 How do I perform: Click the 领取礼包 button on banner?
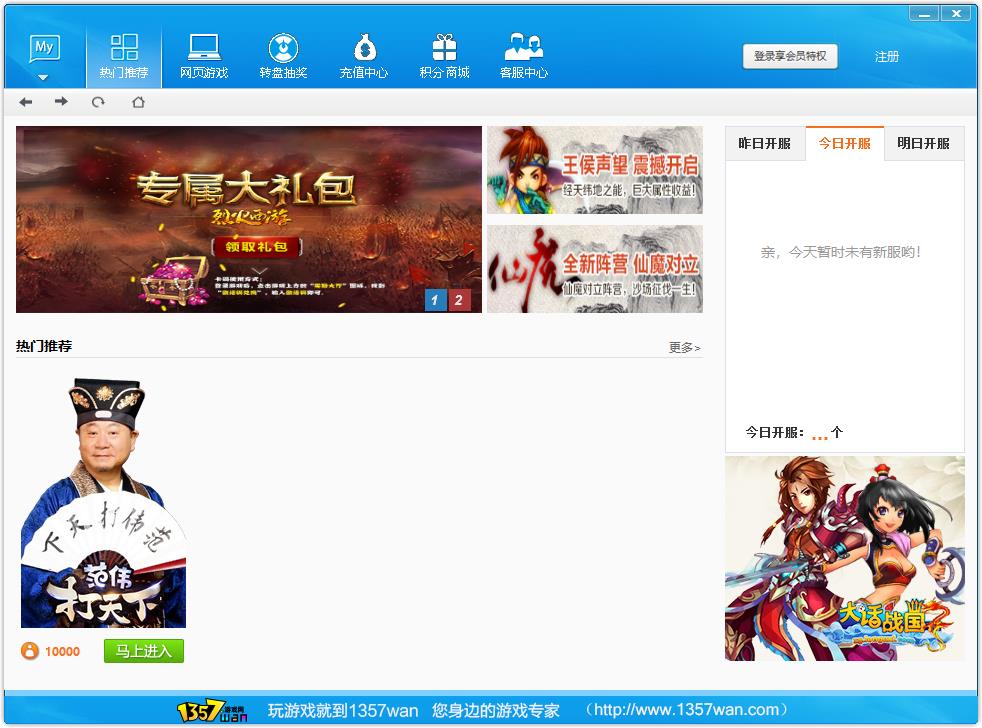pyautogui.click(x=257, y=247)
